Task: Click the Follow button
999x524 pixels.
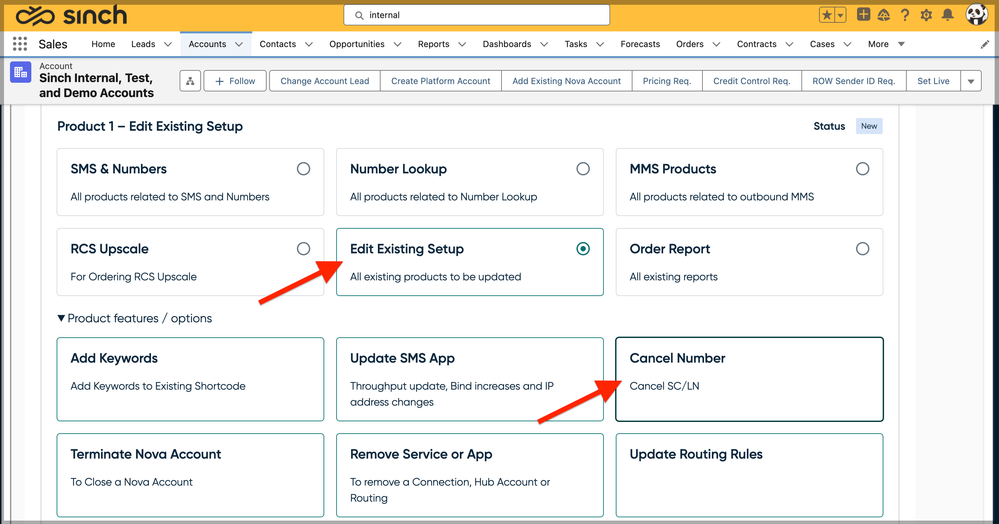Action: pyautogui.click(x=235, y=81)
